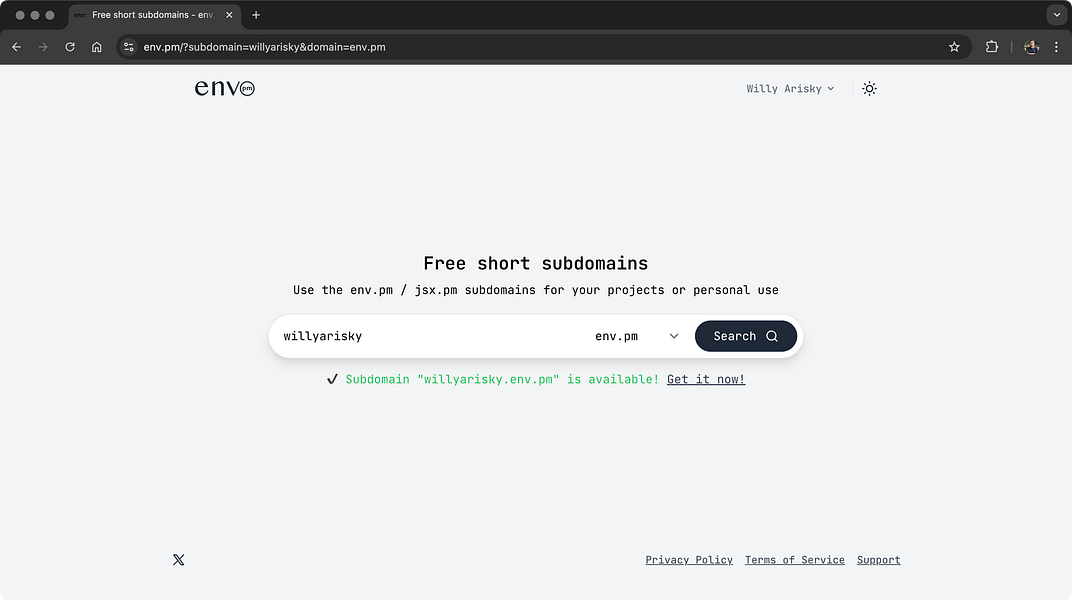1072x600 pixels.
Task: Bookmark this page with the star icon
Action: [x=954, y=47]
